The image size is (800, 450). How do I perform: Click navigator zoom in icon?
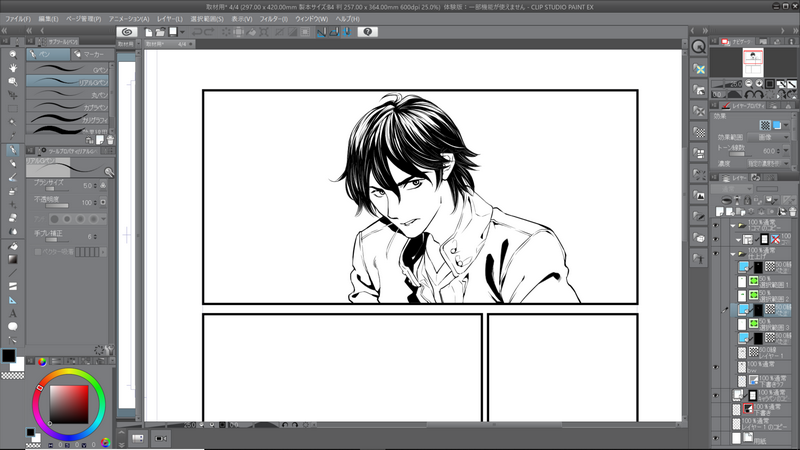(759, 83)
